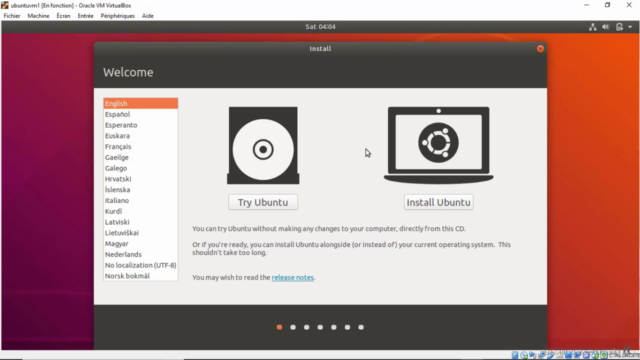Open the Machine menu
This screenshot has height=360, width=640.
(x=38, y=16)
